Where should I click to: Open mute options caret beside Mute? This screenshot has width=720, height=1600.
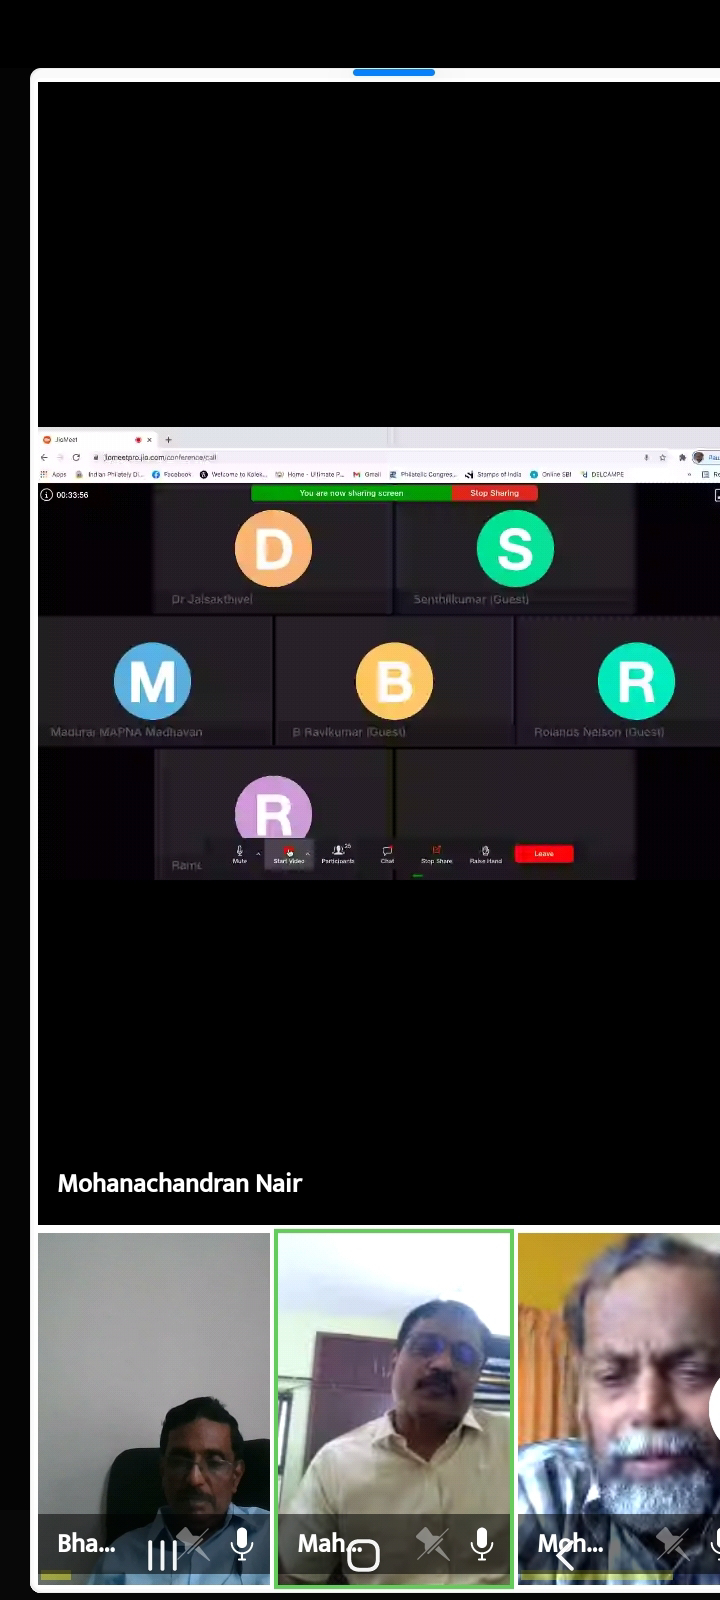tap(258, 854)
